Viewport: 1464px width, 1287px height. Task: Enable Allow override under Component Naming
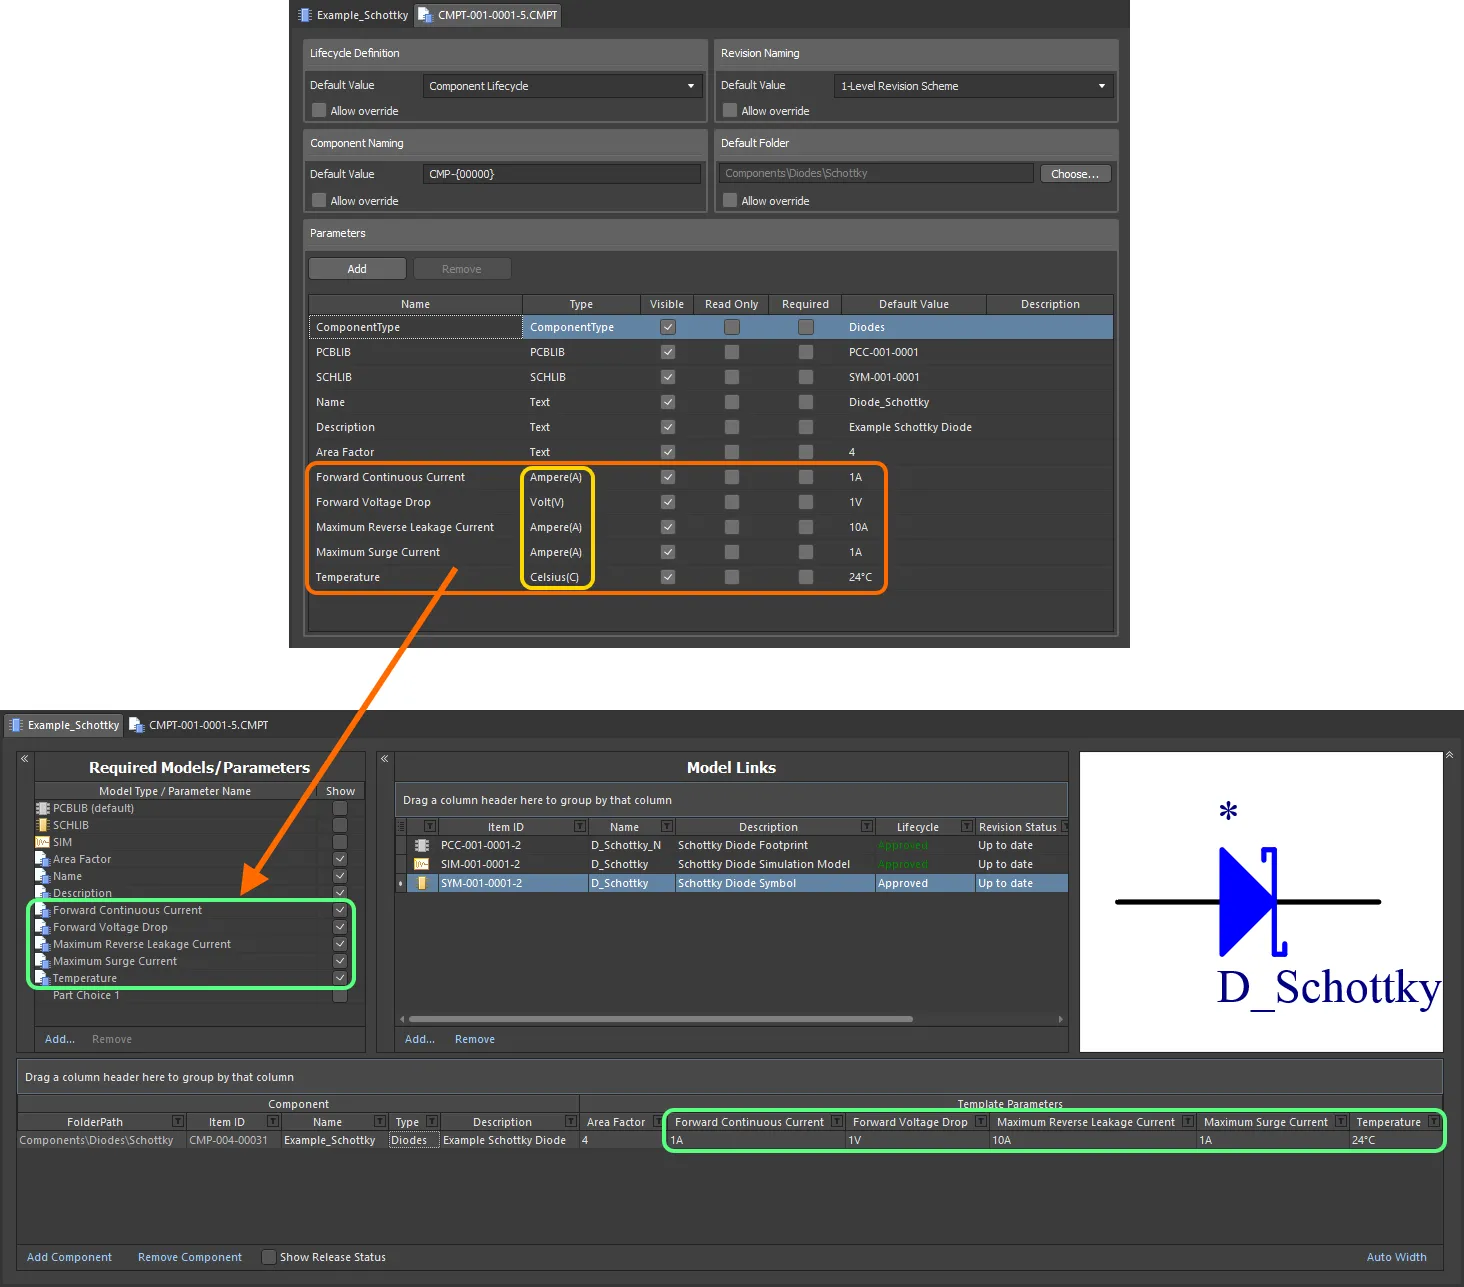point(318,200)
